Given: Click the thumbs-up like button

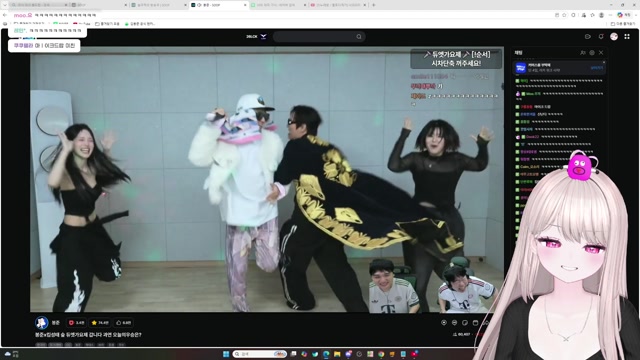Looking at the screenshot, I should click(x=124, y=323).
